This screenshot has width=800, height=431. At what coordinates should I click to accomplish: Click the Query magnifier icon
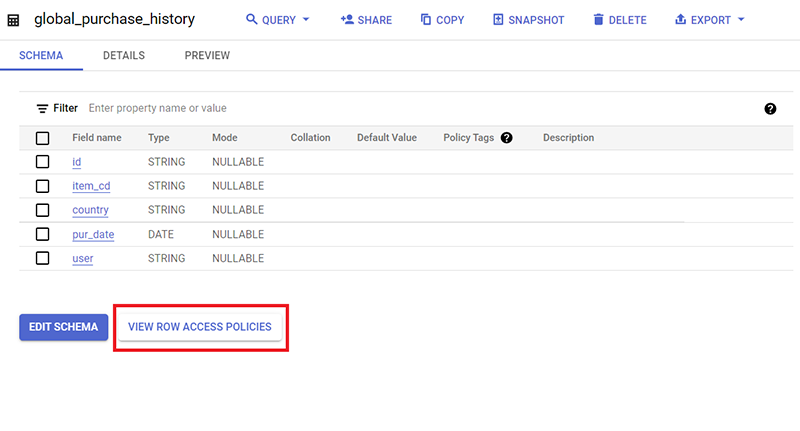coord(252,20)
